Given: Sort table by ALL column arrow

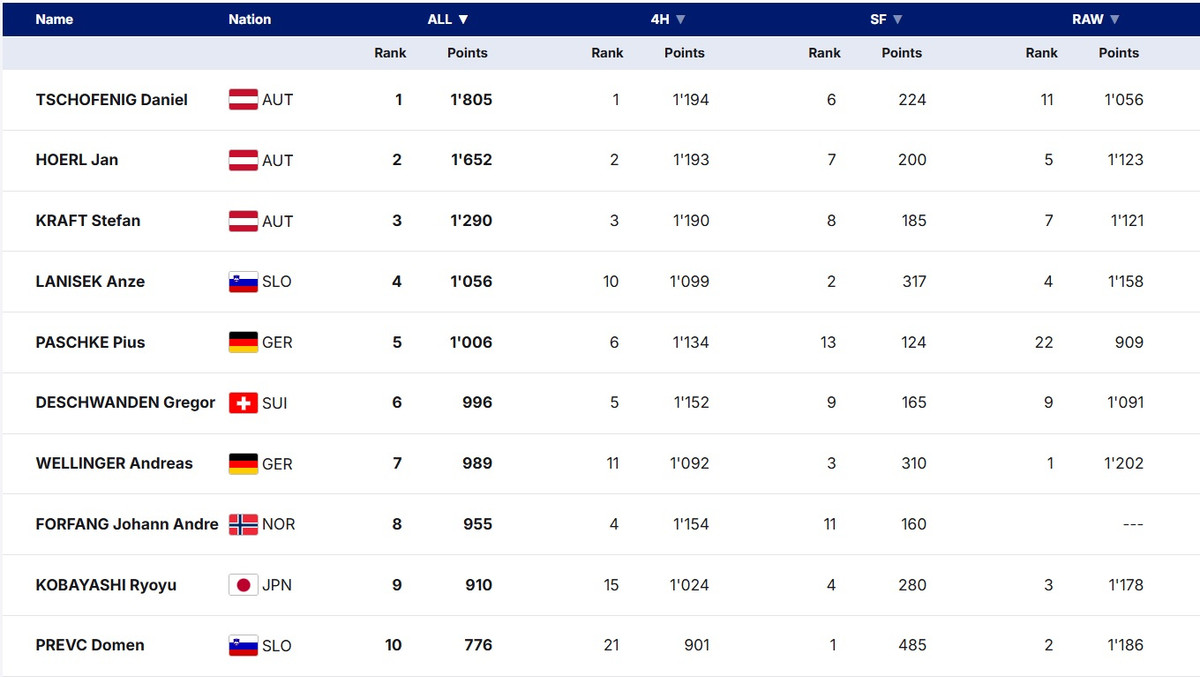Looking at the screenshot, I should pos(463,19).
